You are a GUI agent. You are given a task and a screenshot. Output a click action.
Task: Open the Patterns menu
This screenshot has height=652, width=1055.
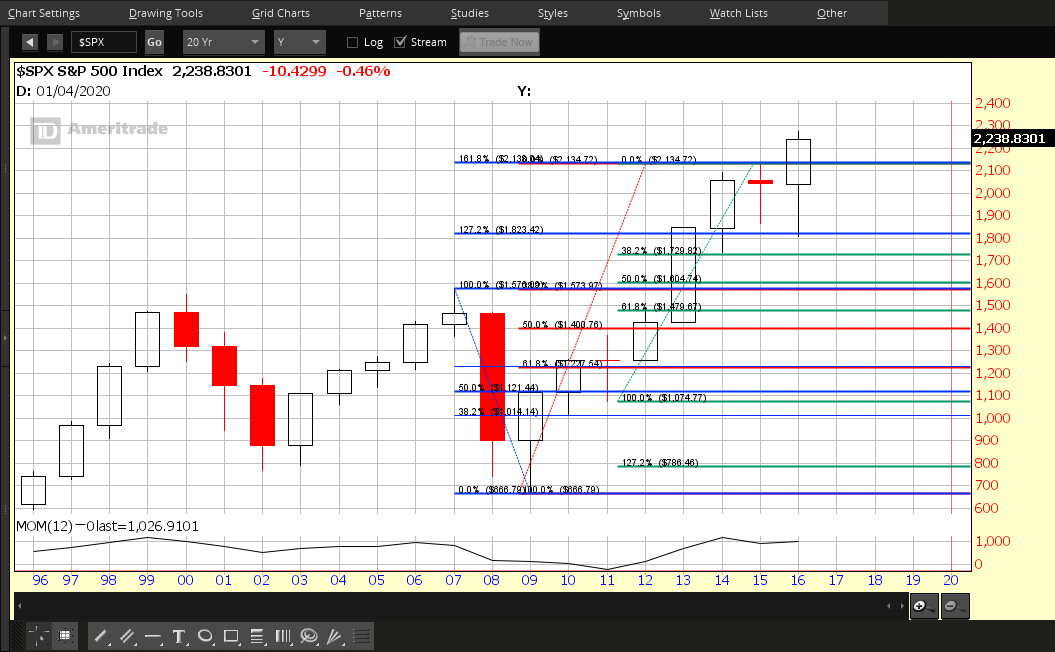(x=380, y=13)
